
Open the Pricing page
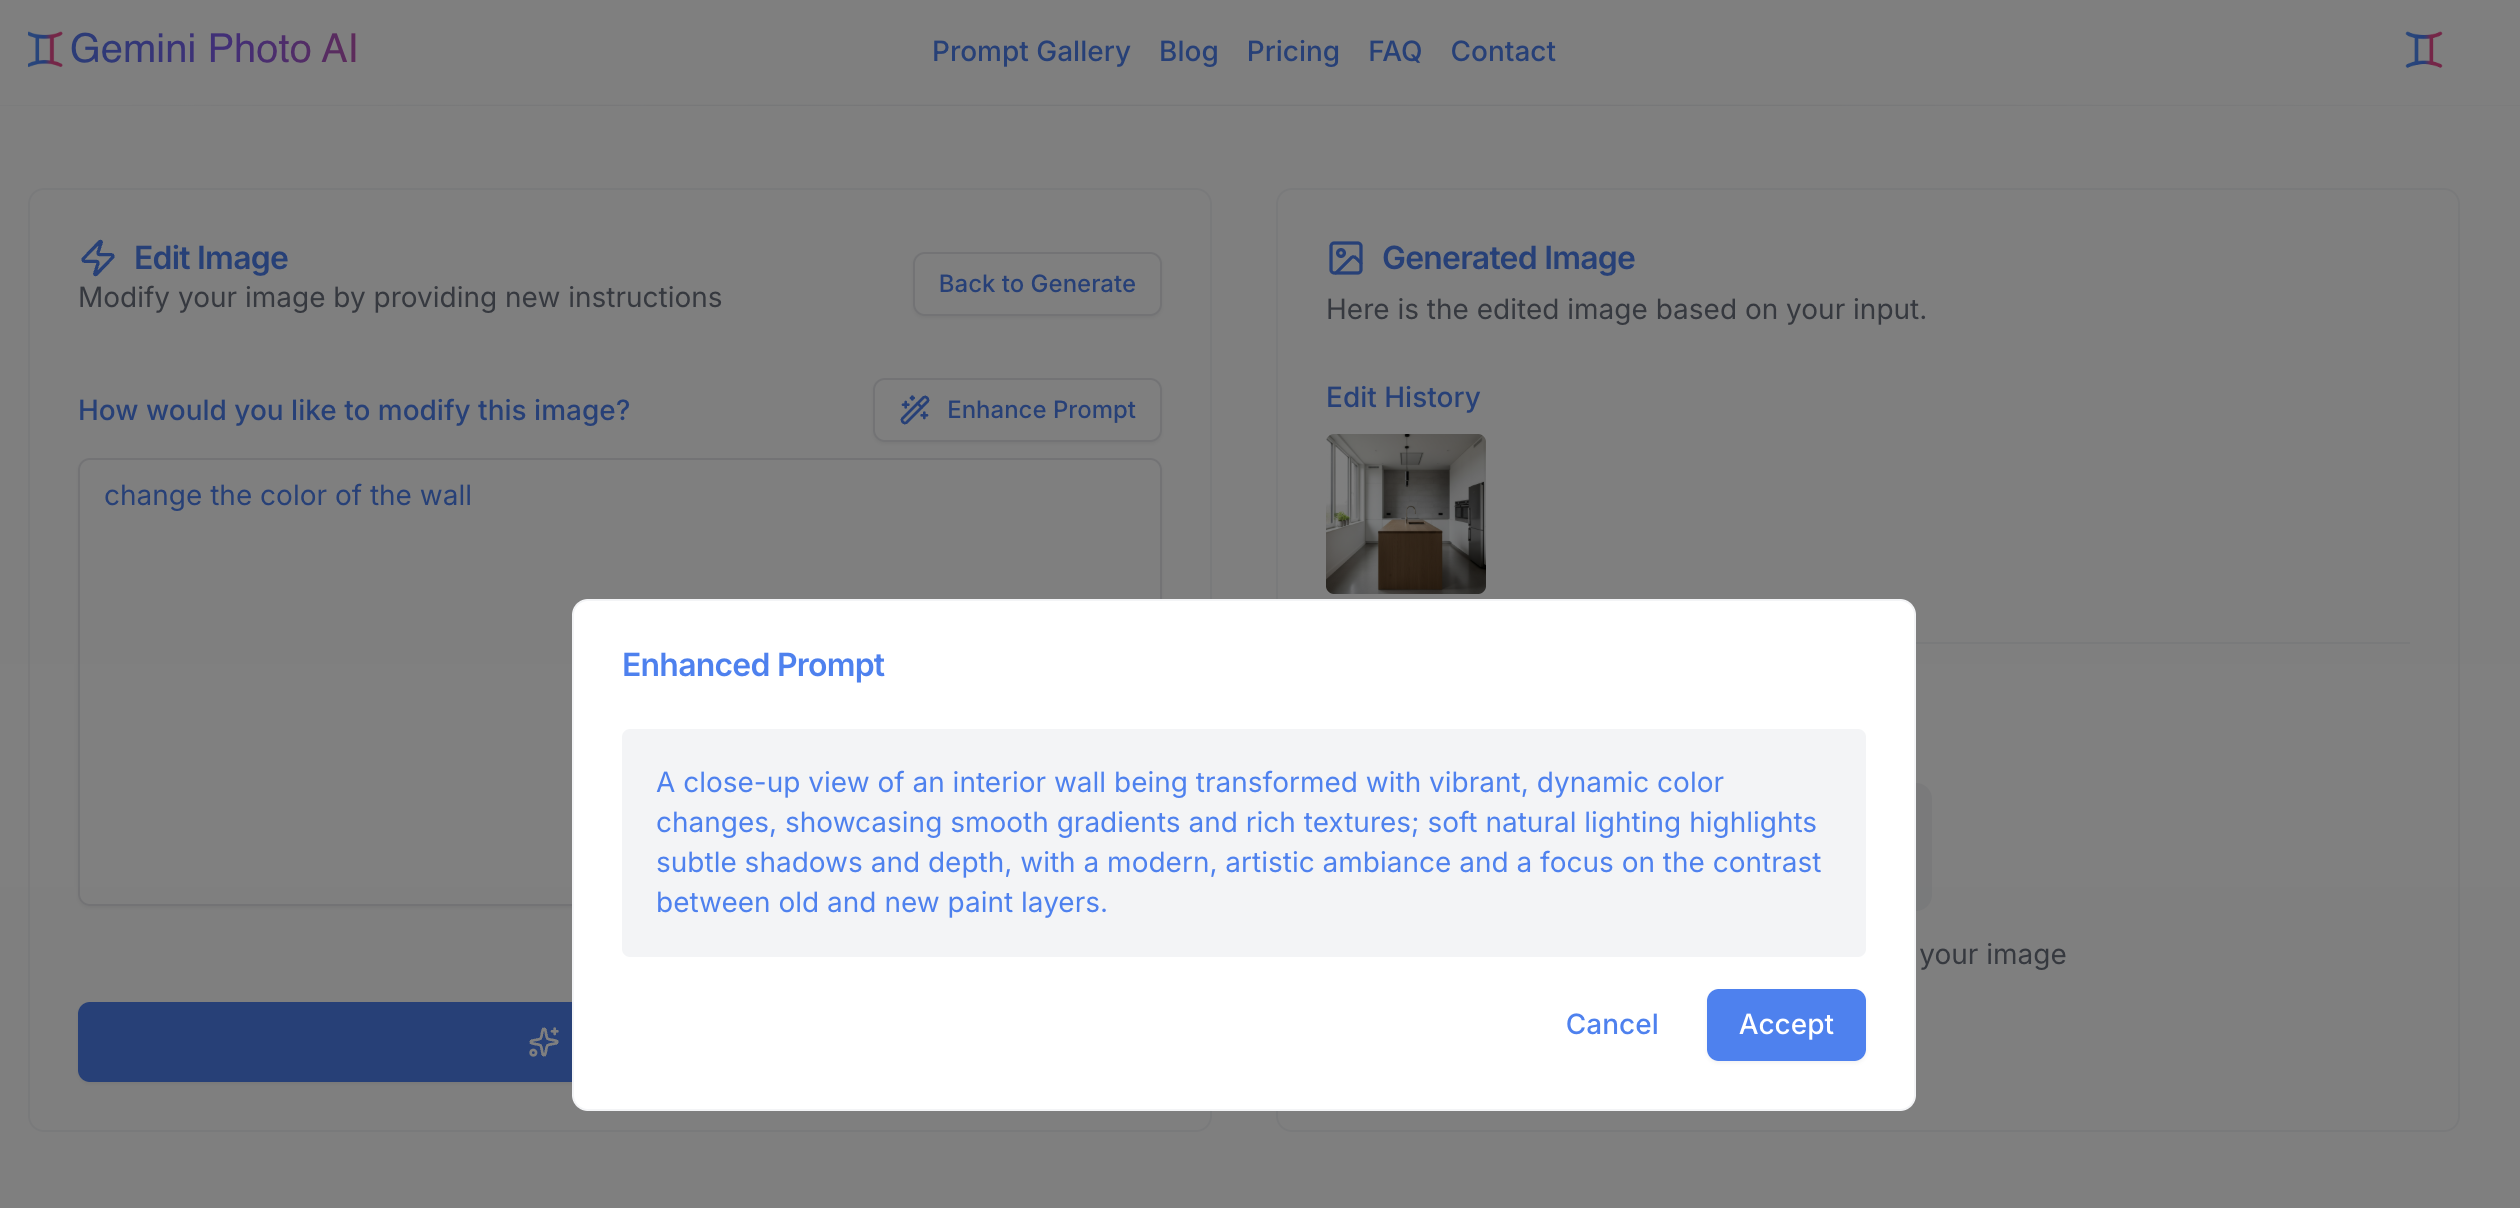coord(1292,51)
